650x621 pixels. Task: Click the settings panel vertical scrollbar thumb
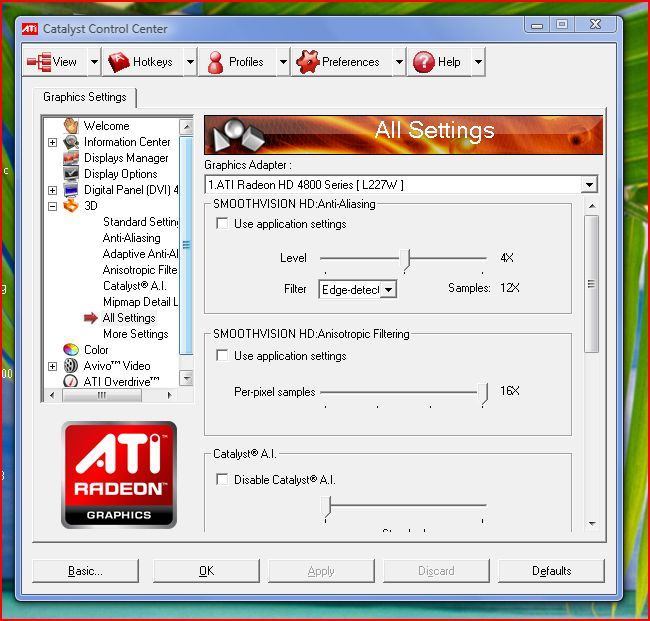tap(592, 284)
